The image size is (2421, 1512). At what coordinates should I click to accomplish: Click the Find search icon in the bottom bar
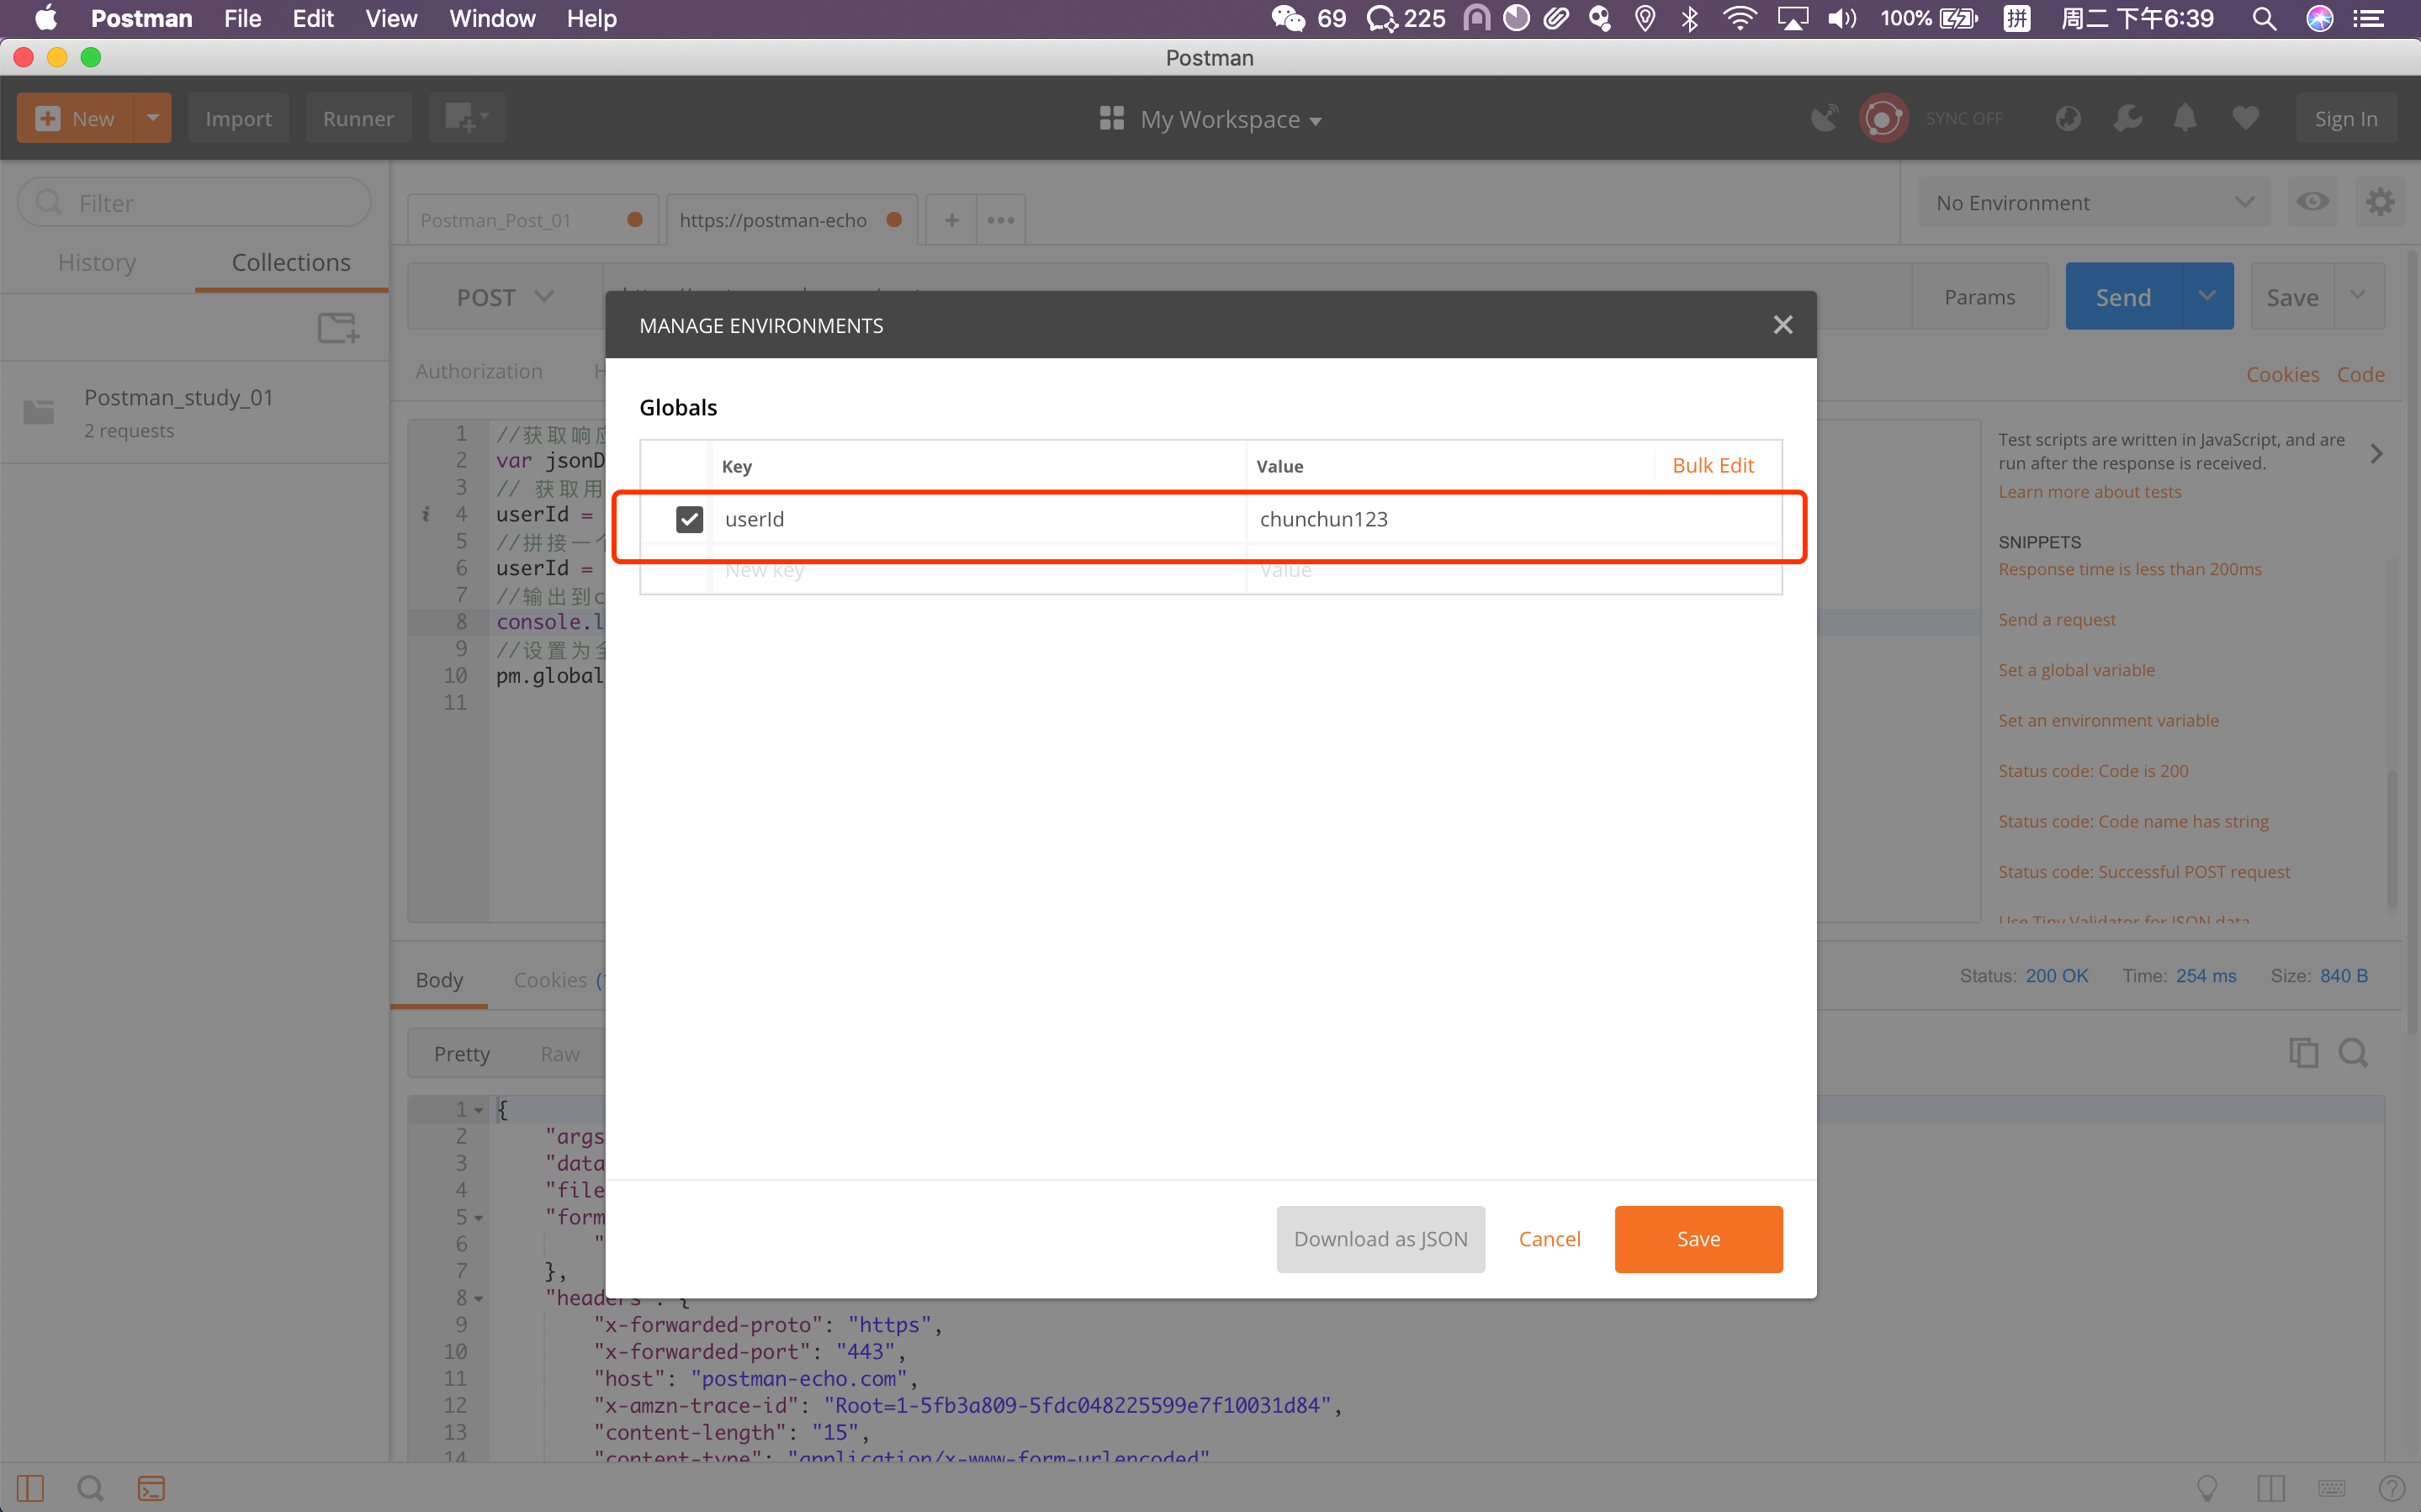[90, 1488]
